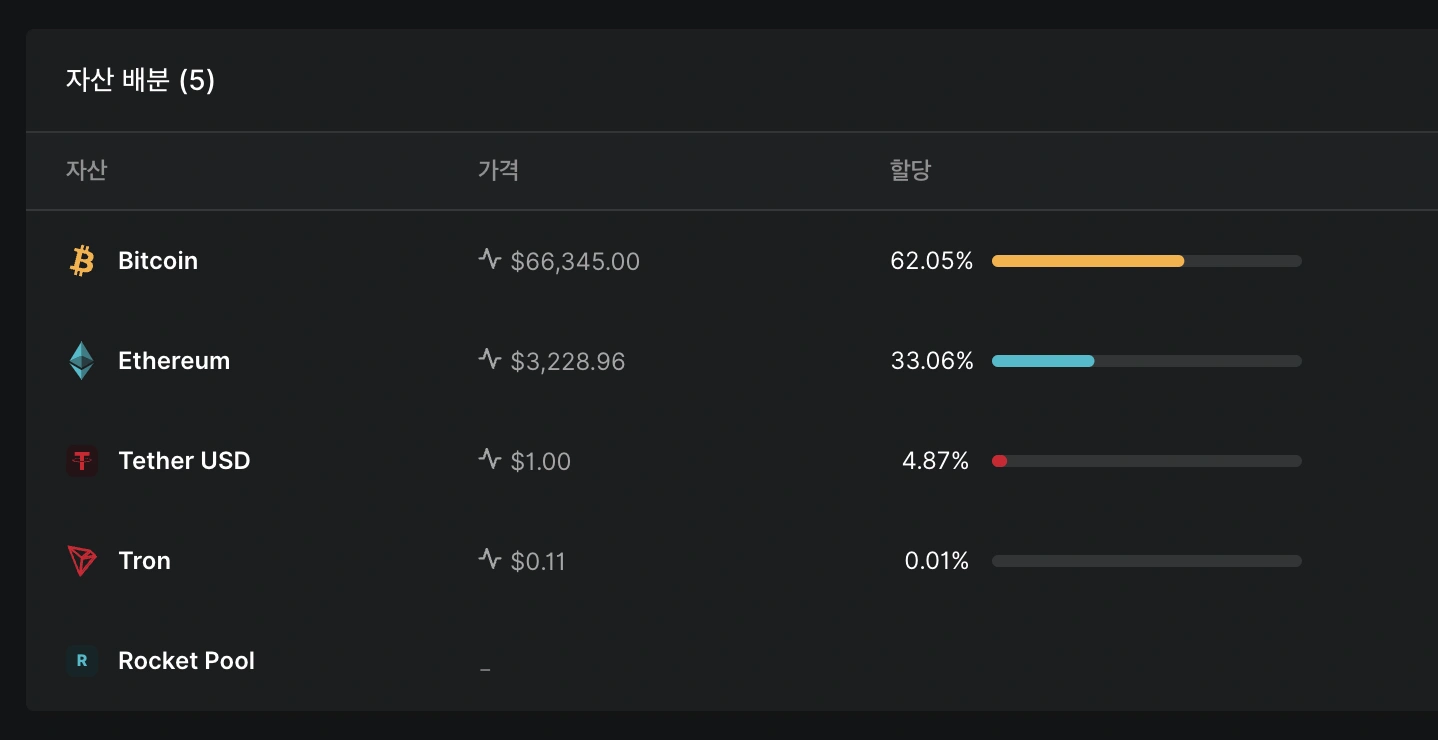
Task: Open the price chart icon beside $0.11
Action: [x=489, y=559]
